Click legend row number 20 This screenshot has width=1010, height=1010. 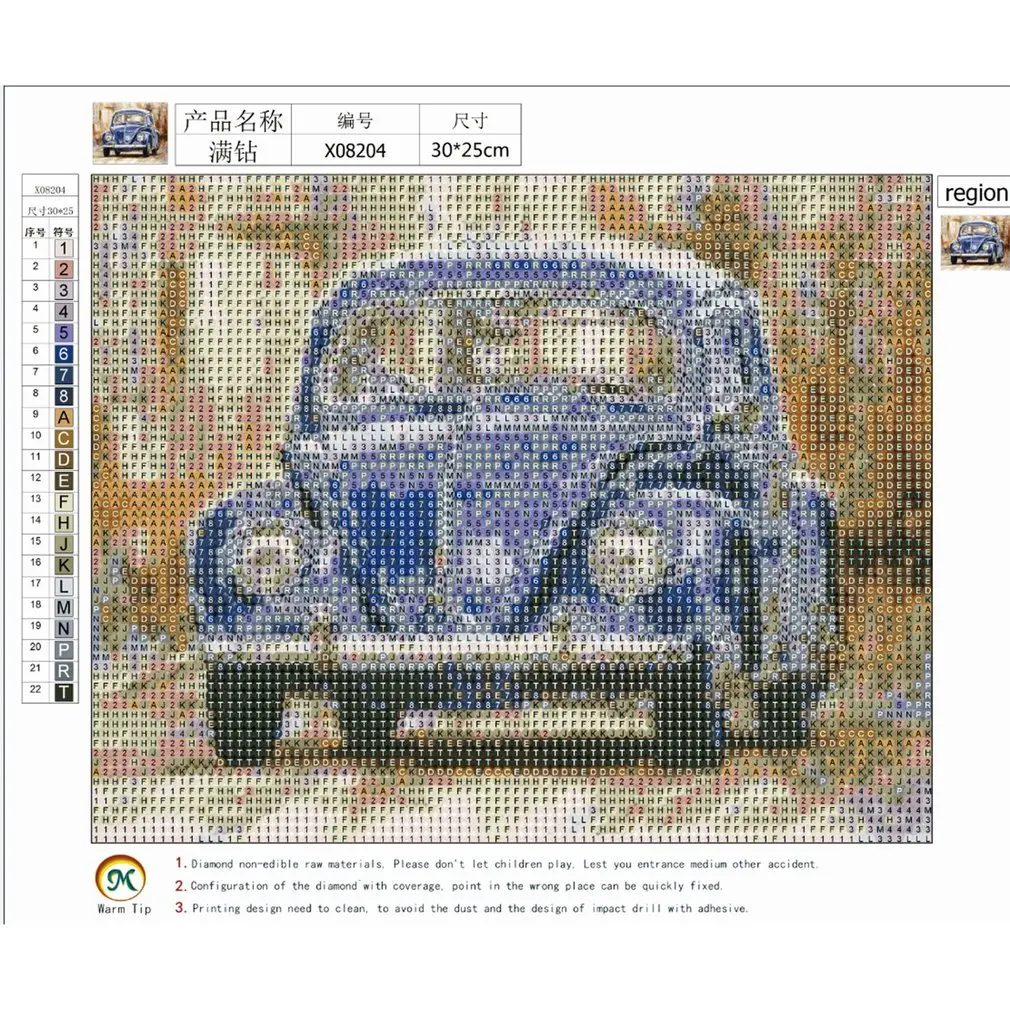(35, 647)
